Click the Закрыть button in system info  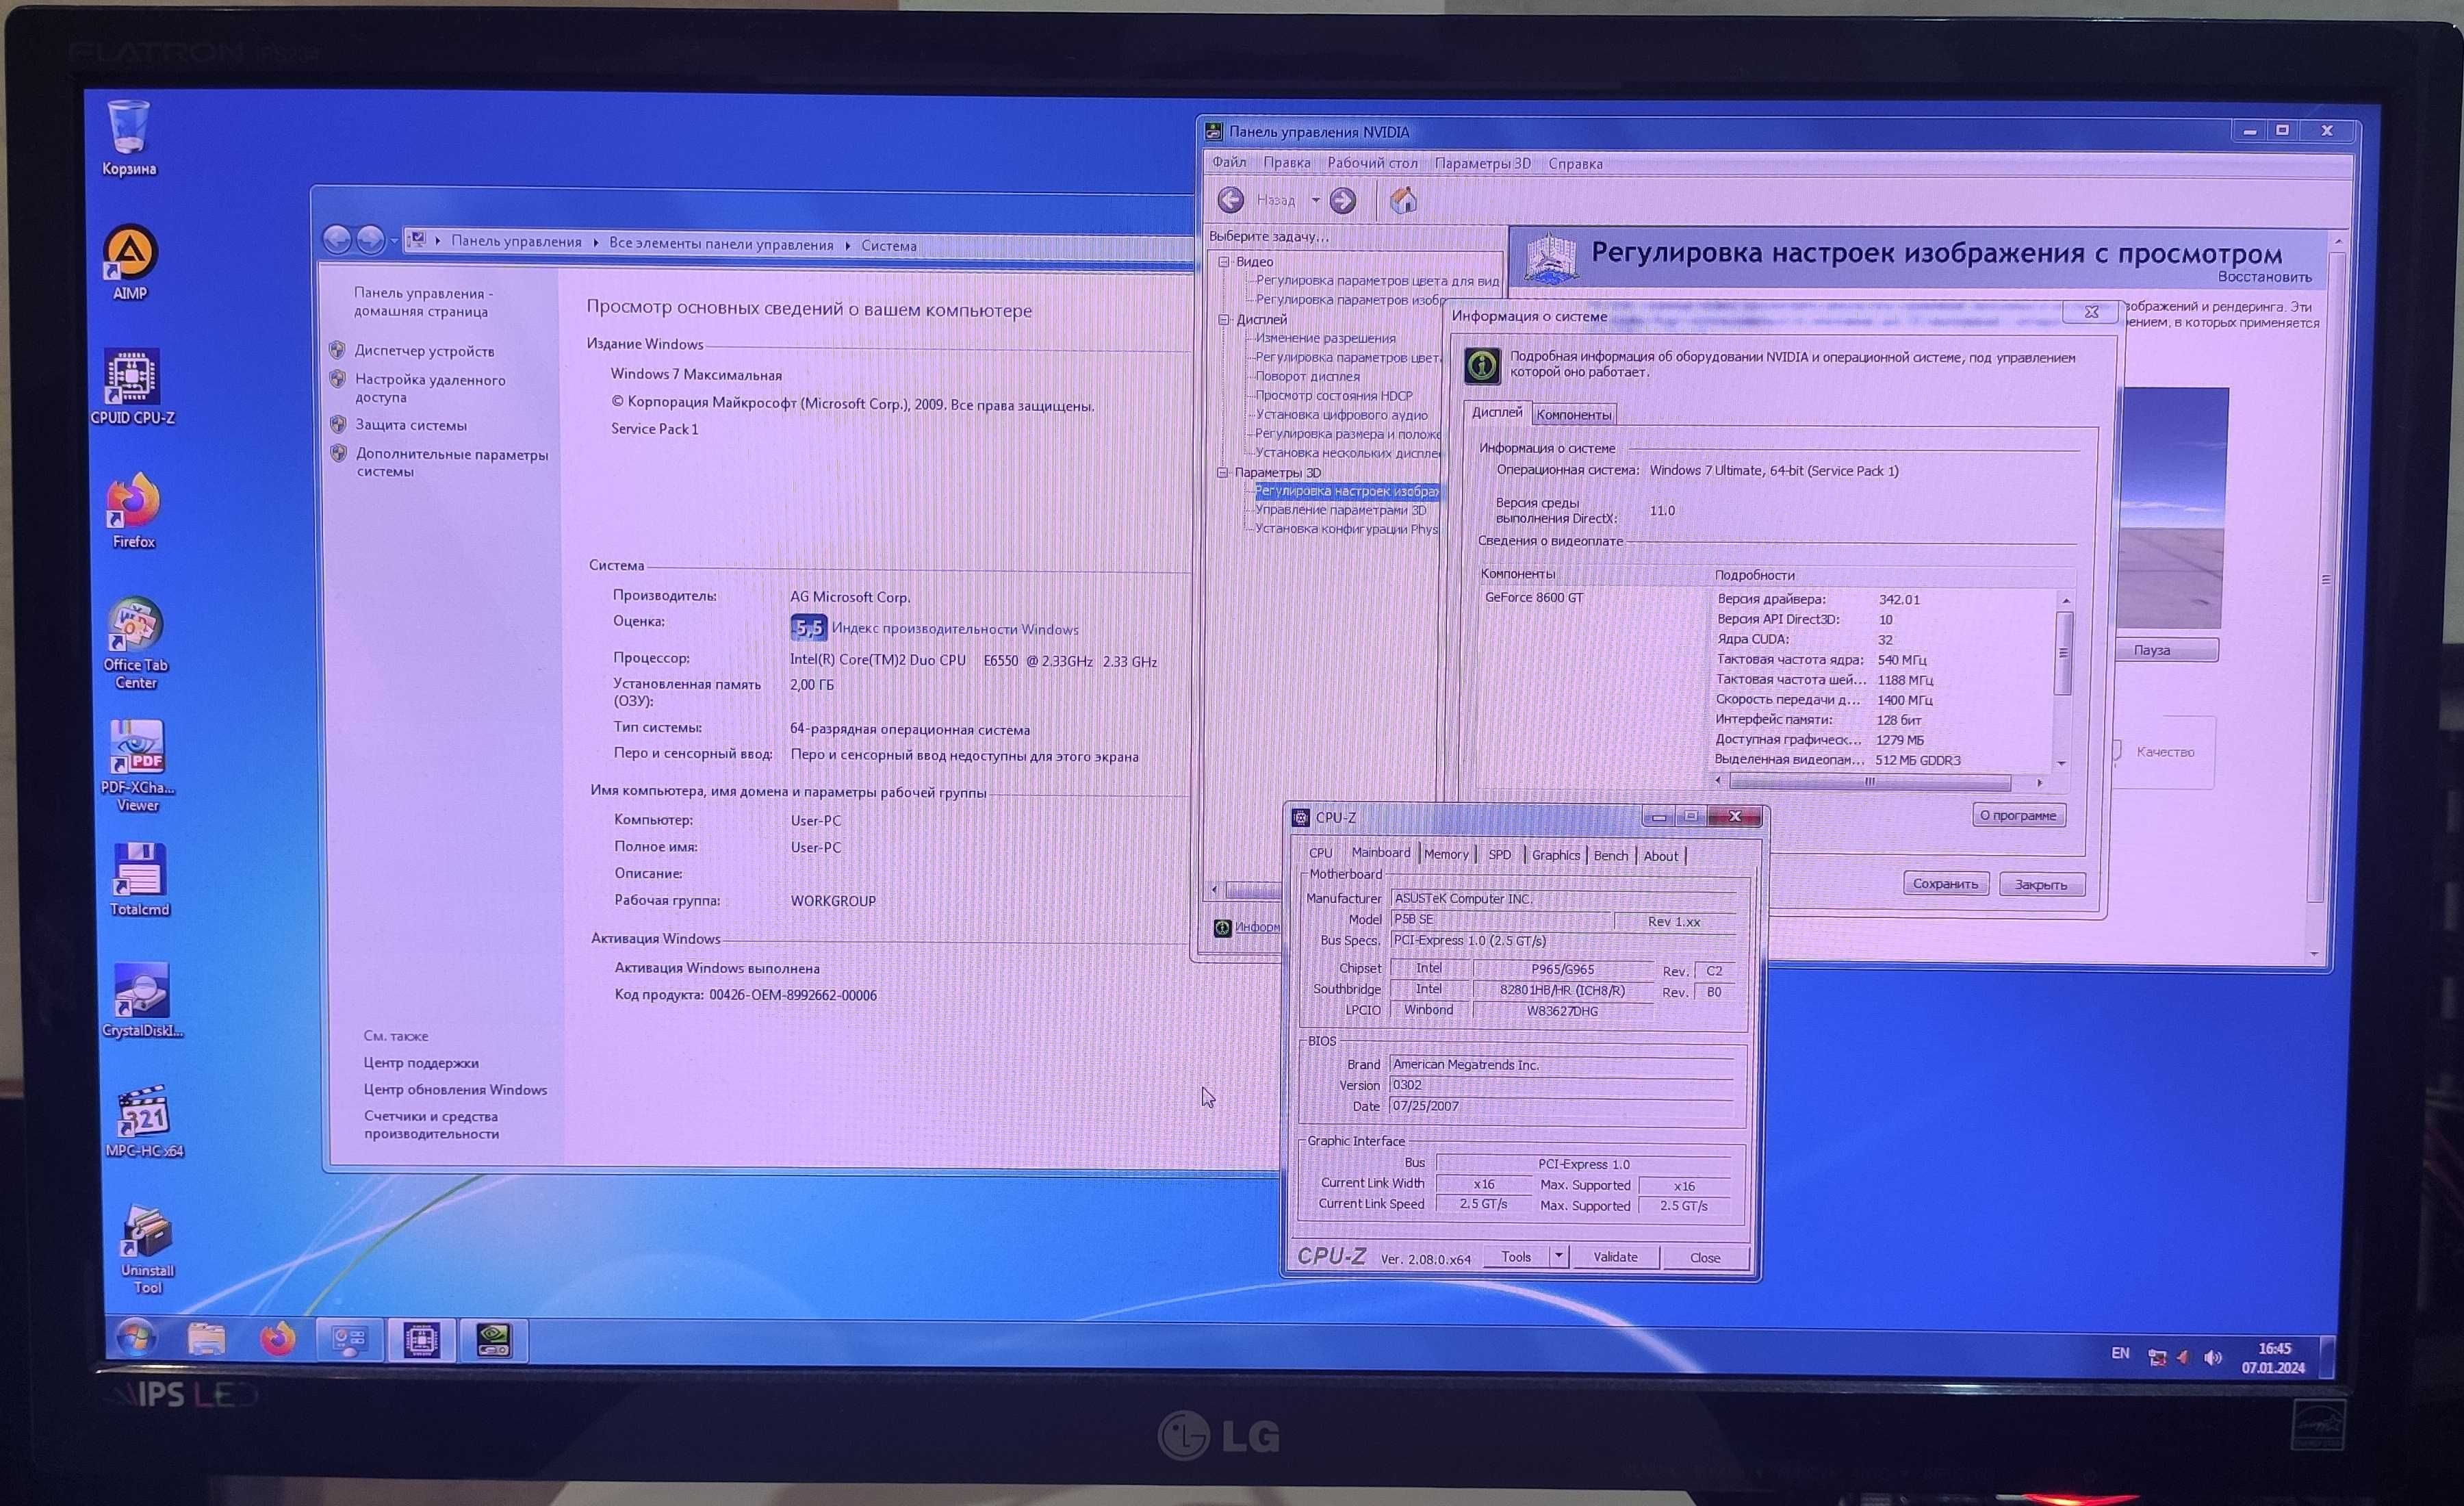pyautogui.click(x=2041, y=884)
